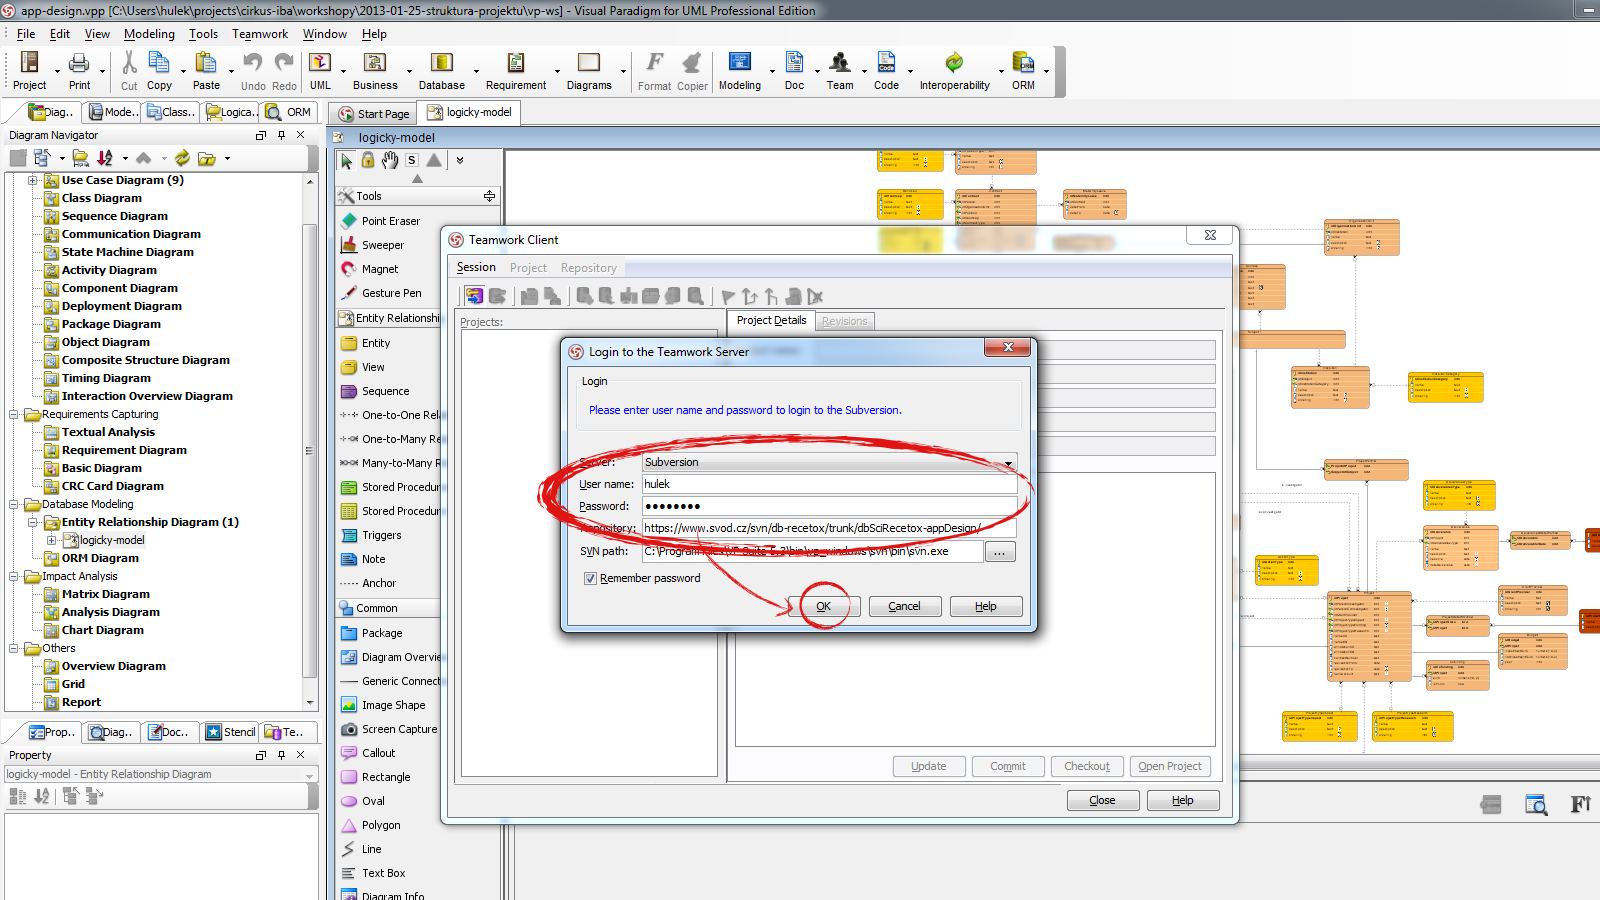Collapse the Requirements Capturing tree node
The width and height of the screenshot is (1600, 900).
pyautogui.click(x=14, y=414)
